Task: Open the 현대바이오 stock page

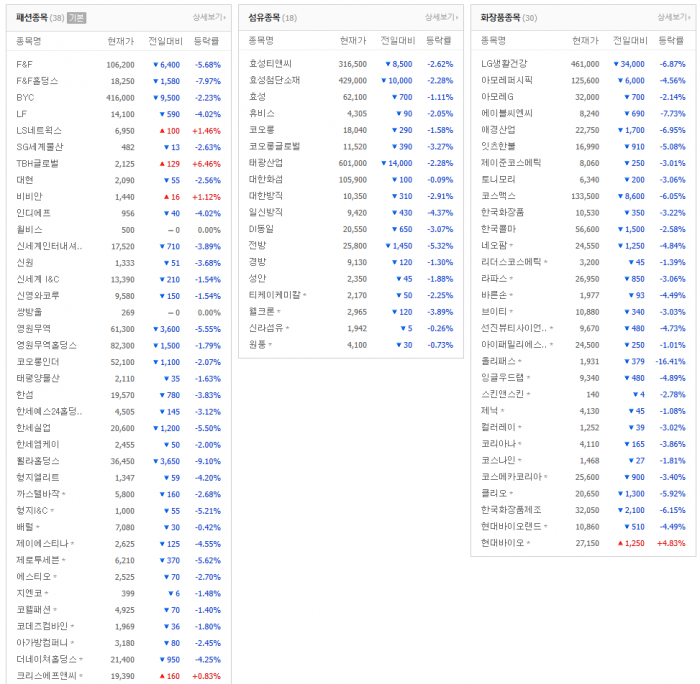Action: coord(502,543)
